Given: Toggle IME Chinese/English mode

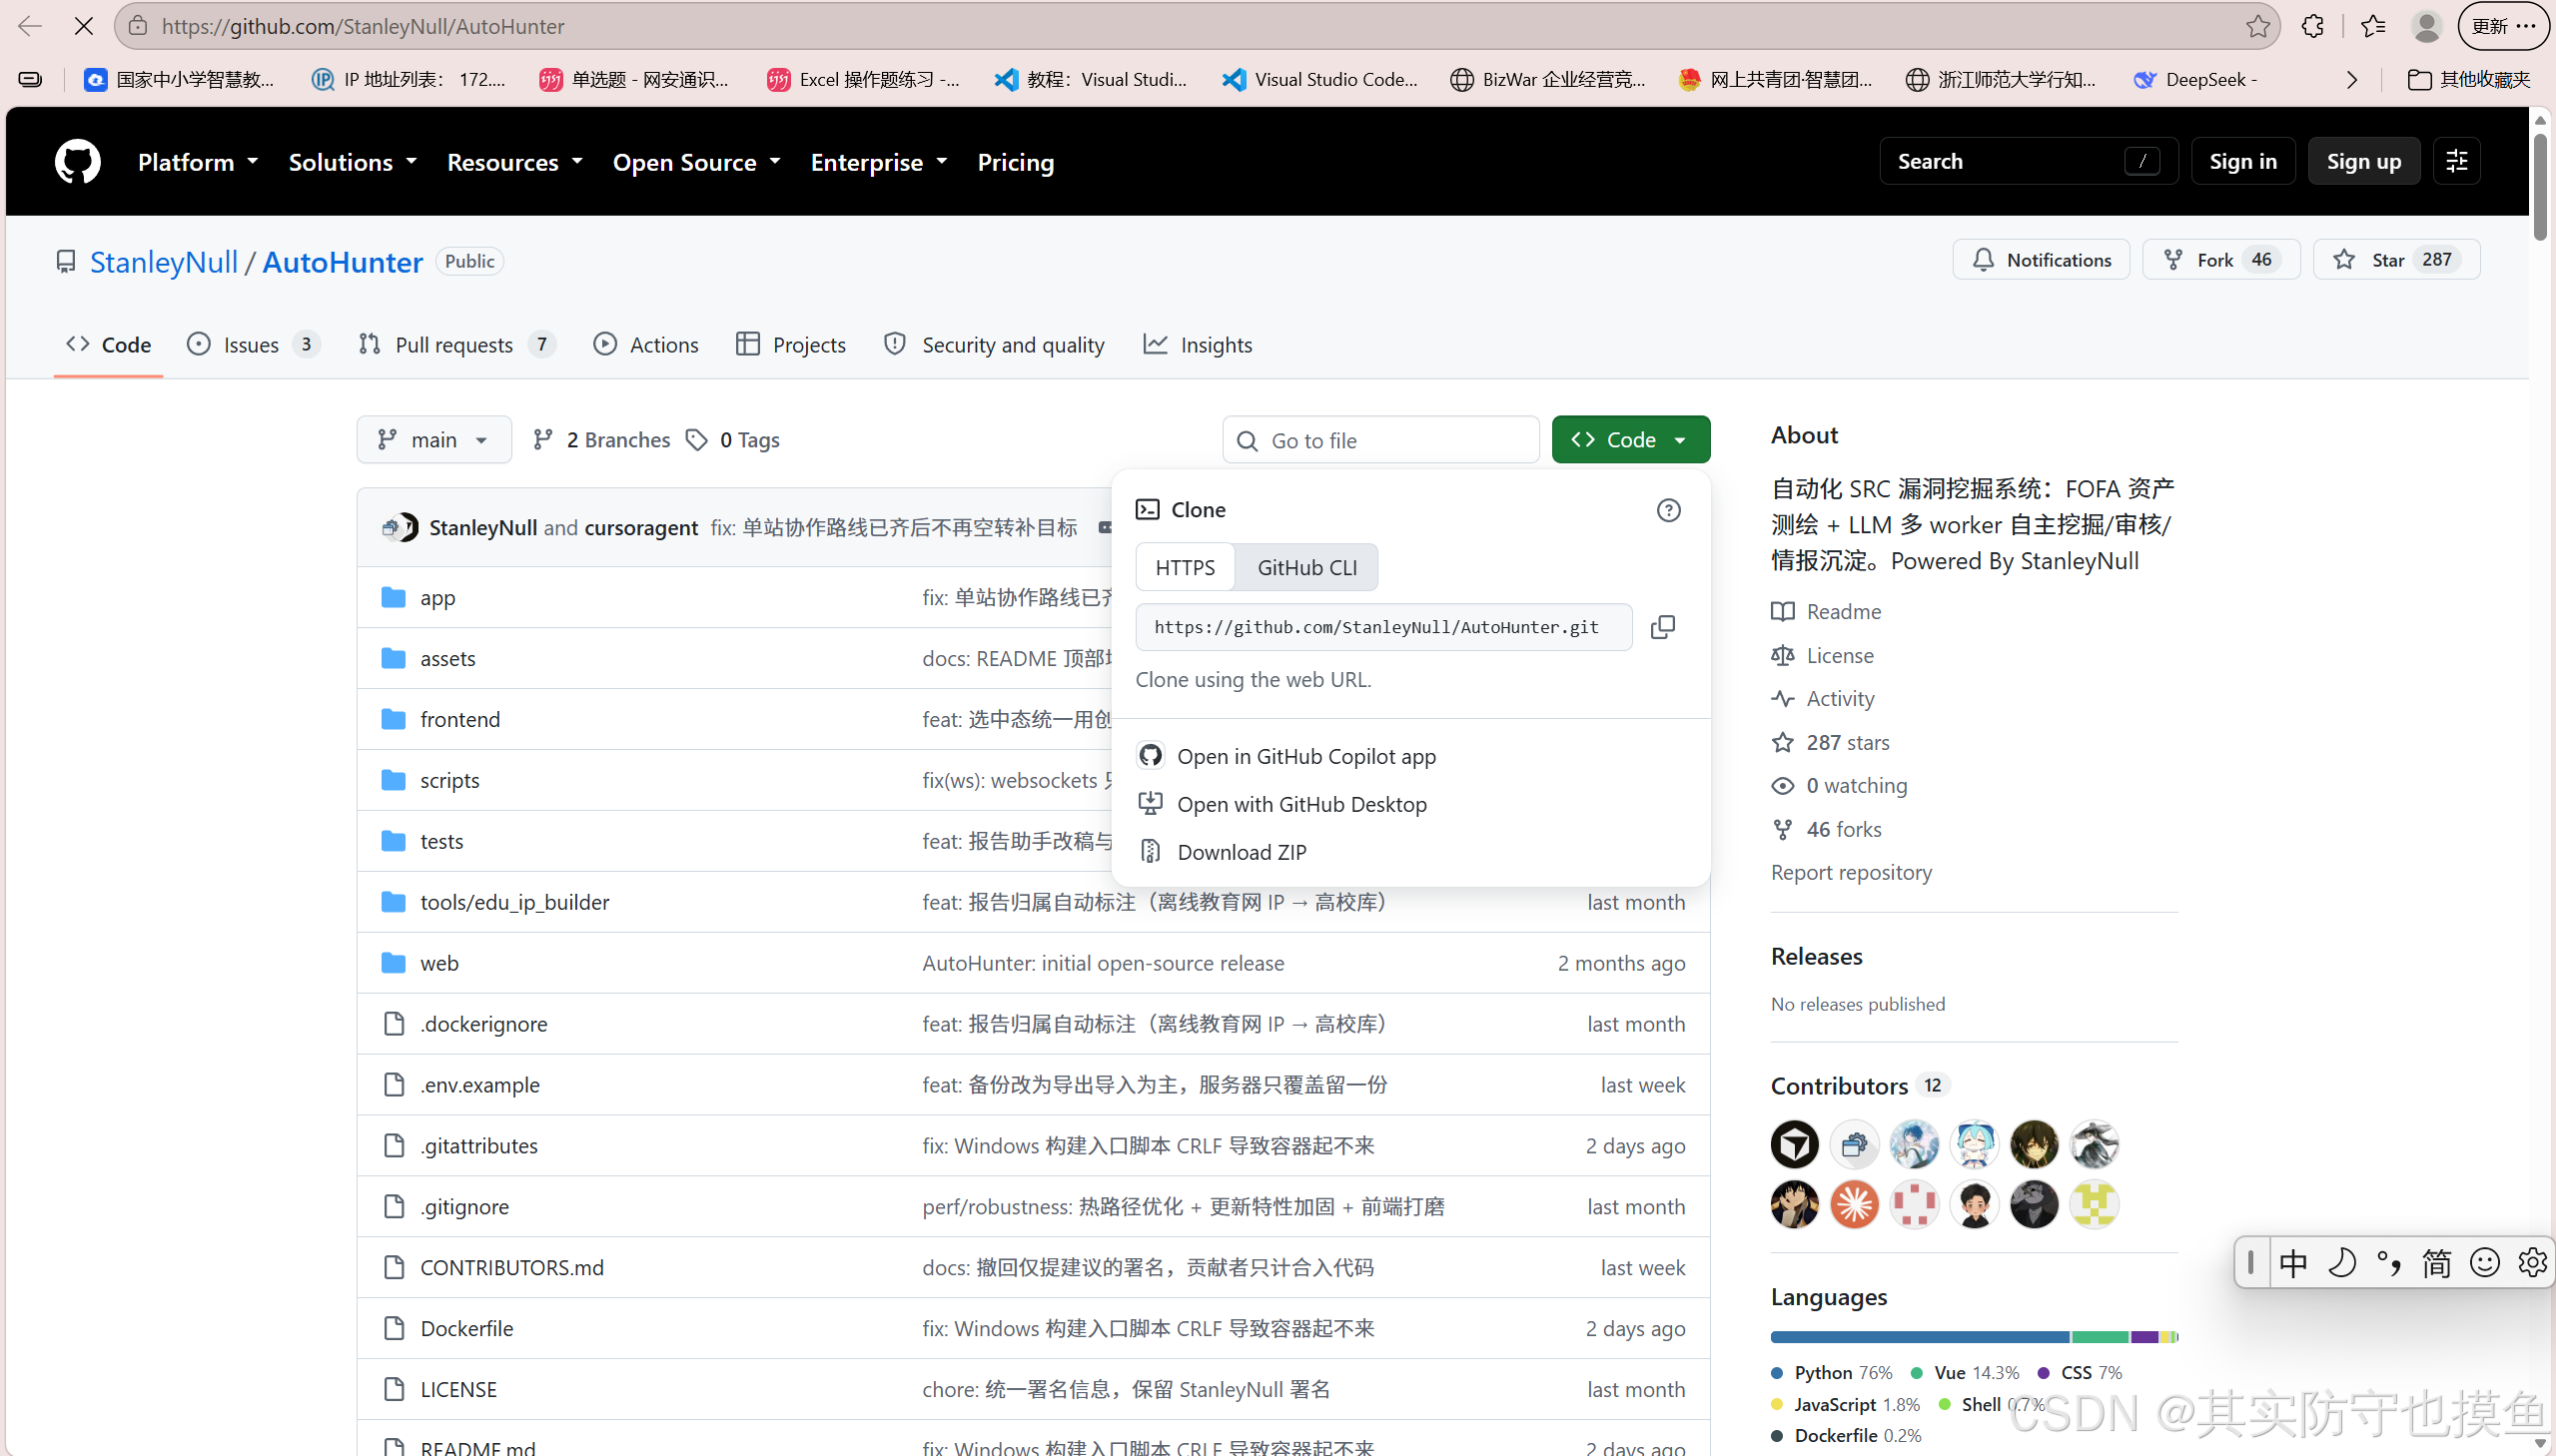Looking at the screenshot, I should (2293, 1263).
